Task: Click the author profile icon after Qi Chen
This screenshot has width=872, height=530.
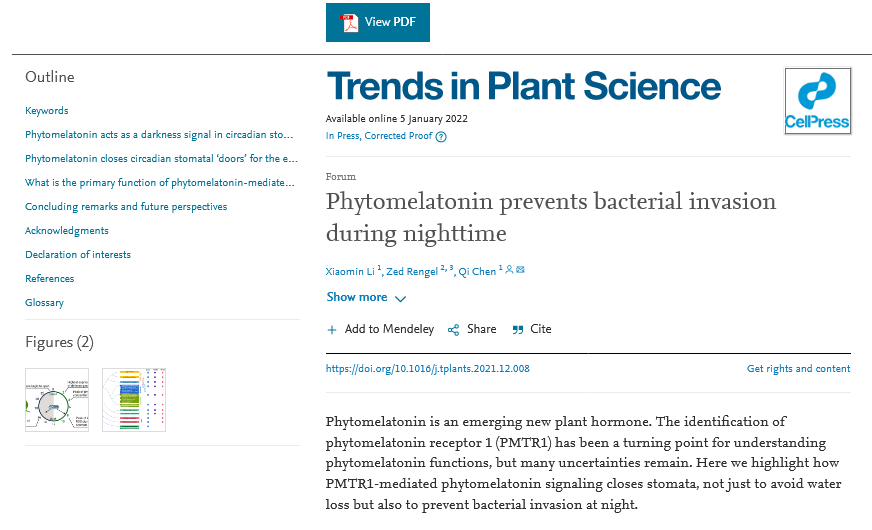Action: (x=510, y=270)
